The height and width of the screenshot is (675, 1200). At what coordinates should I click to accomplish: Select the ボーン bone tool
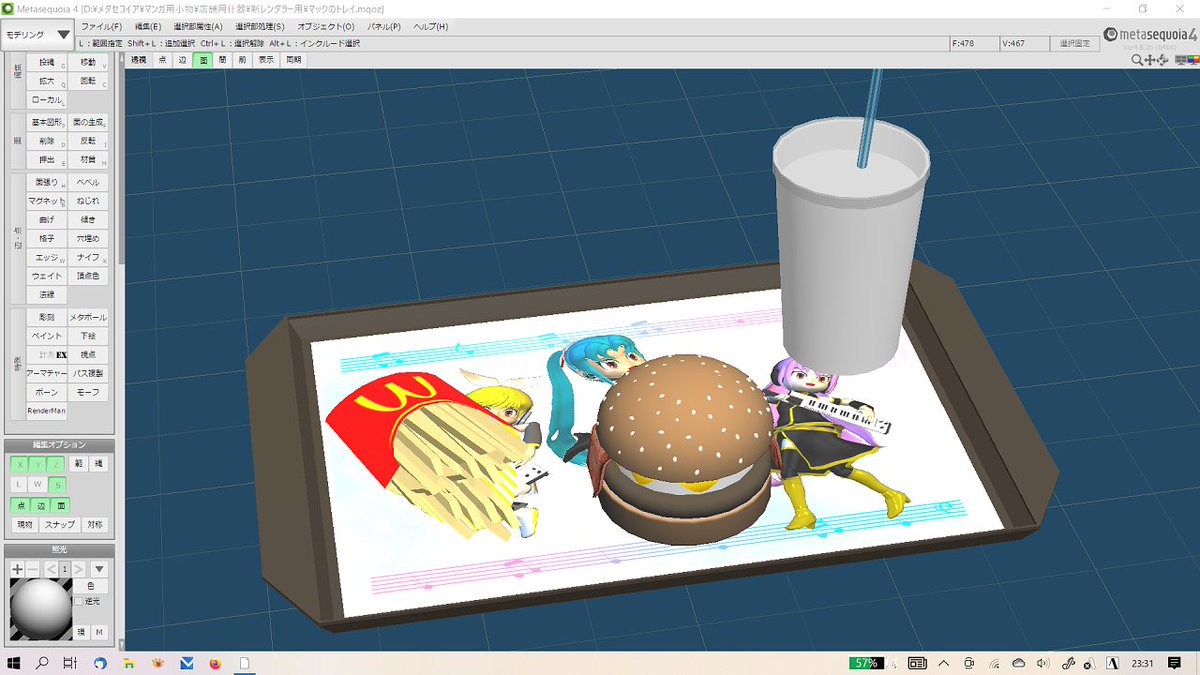pos(46,392)
